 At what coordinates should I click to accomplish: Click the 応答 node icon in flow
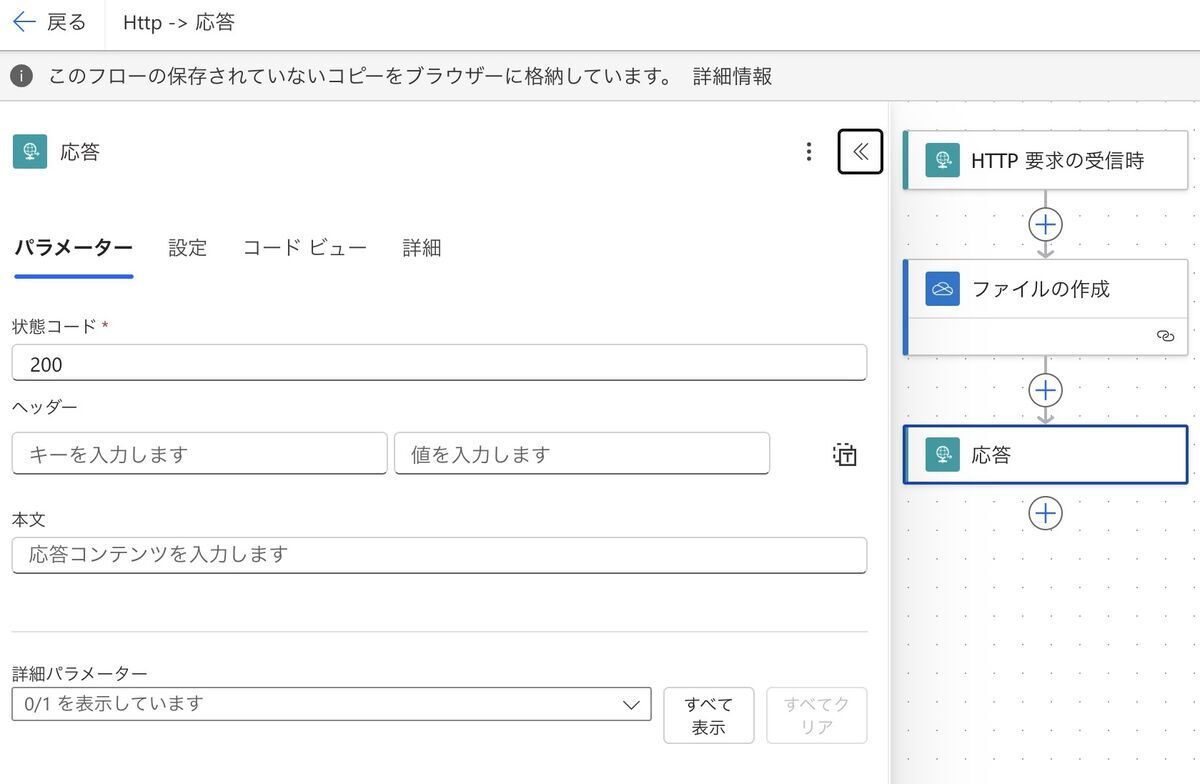click(x=942, y=455)
